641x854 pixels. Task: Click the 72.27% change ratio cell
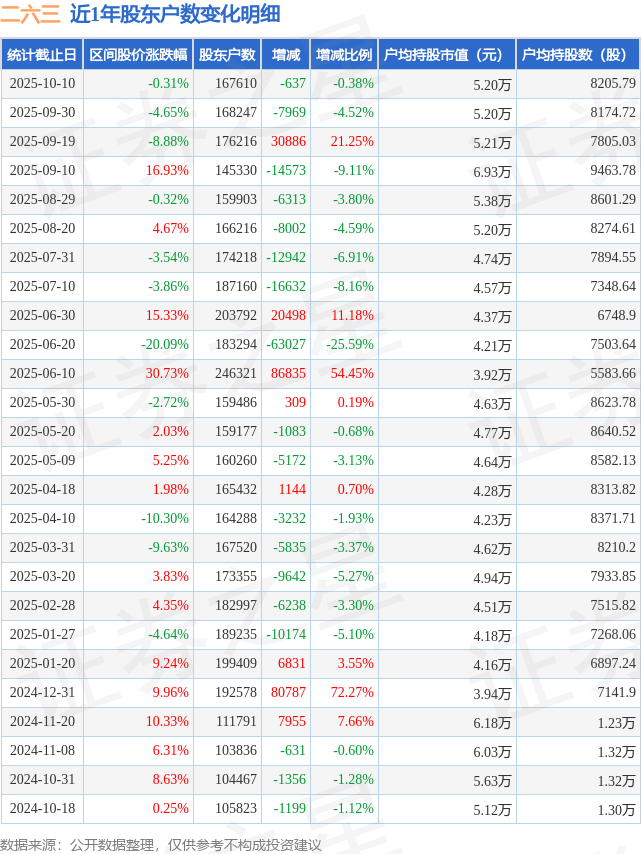(352, 693)
